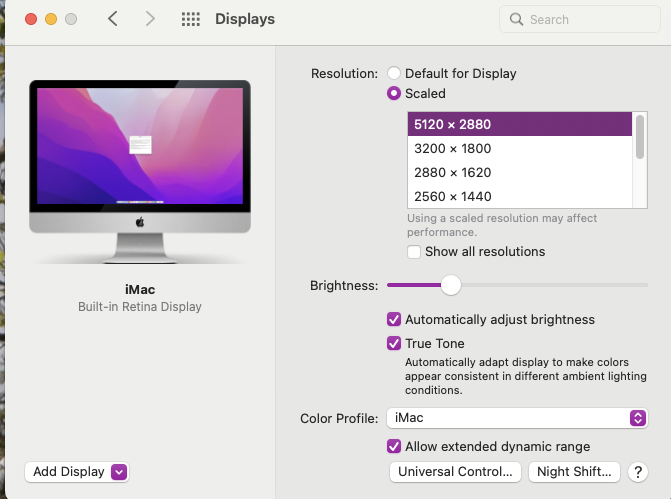
Task: Choose the 2560 × 1440 resolution
Action: (520, 196)
